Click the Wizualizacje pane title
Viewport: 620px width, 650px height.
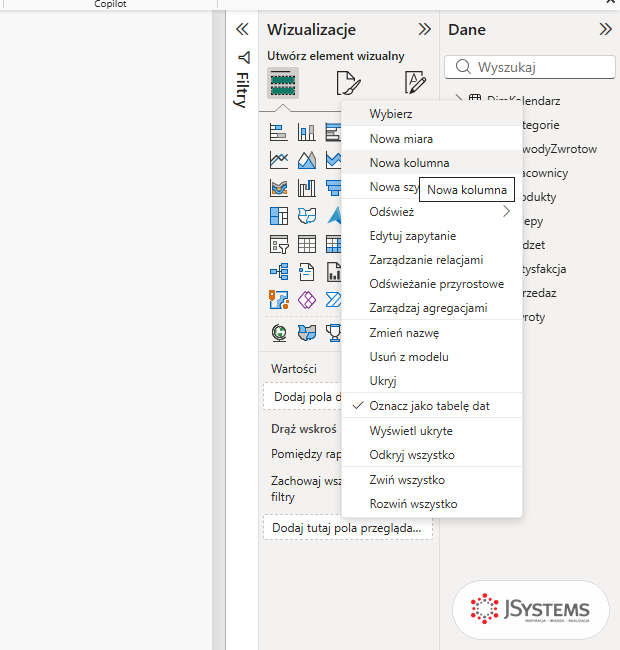click(312, 29)
